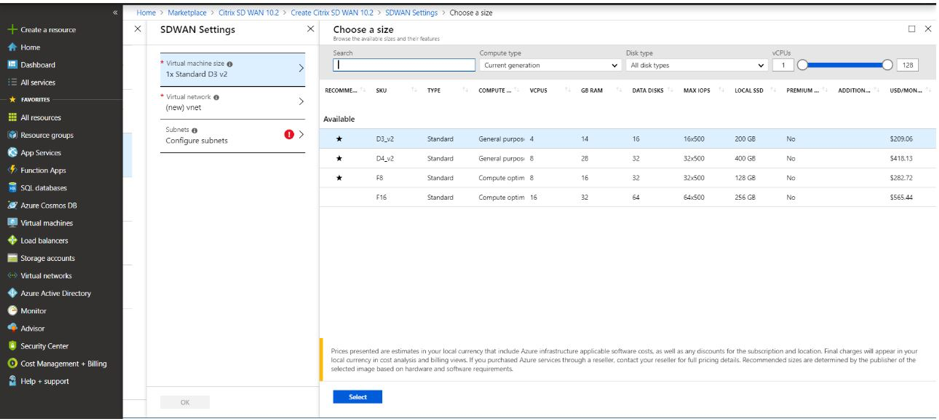Open the Disk type dropdown

[x=696, y=65]
